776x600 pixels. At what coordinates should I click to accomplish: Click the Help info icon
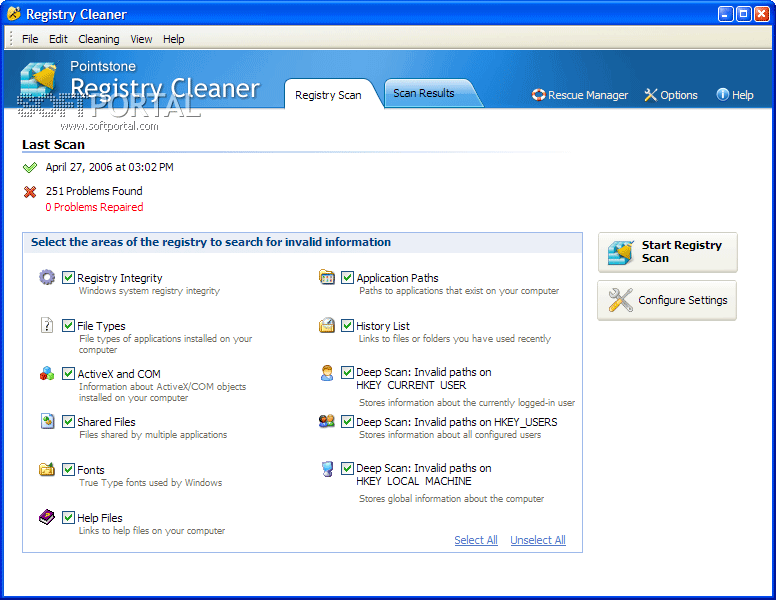[723, 94]
